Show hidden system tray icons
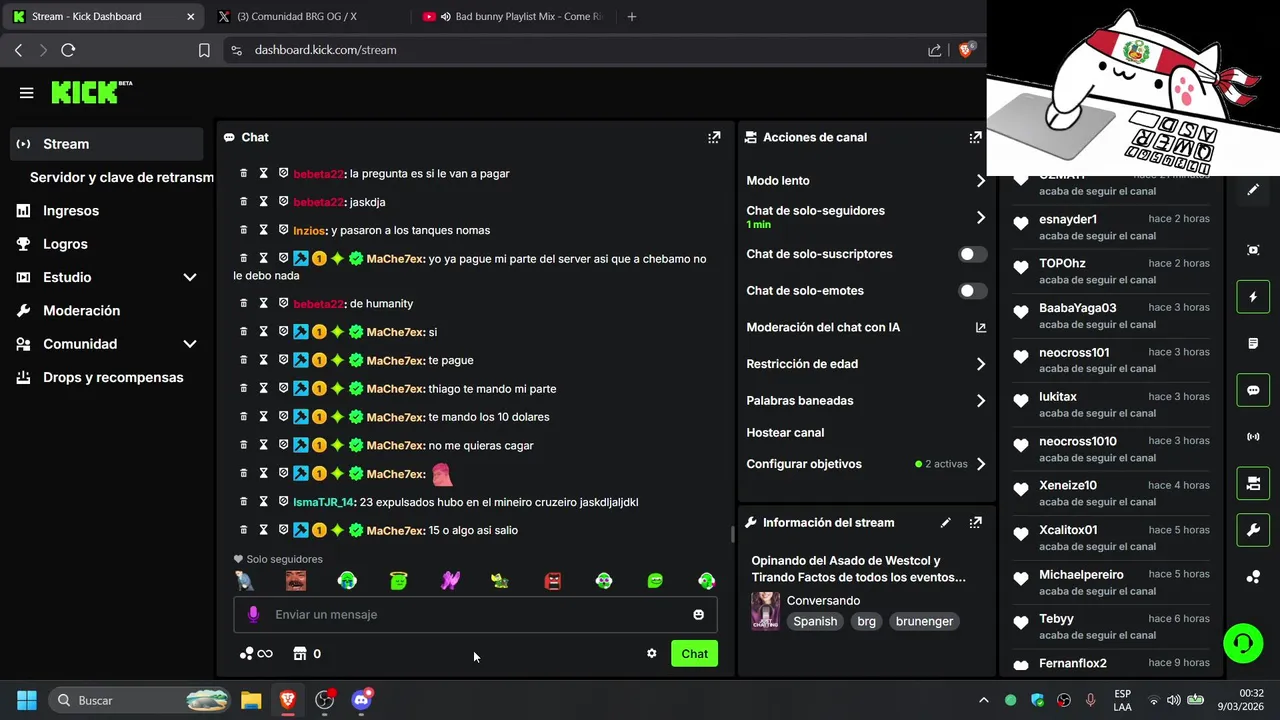Screen dimensions: 1280x720 [983, 700]
